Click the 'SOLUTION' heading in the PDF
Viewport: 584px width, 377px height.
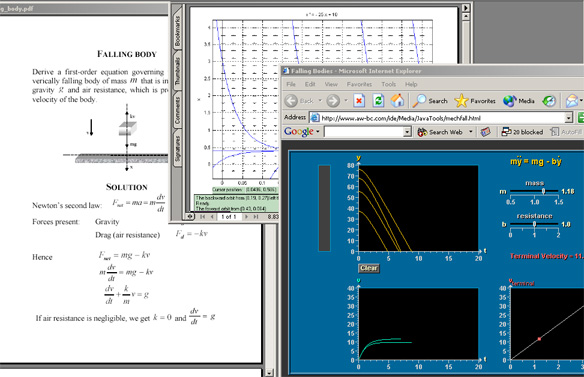coord(127,187)
